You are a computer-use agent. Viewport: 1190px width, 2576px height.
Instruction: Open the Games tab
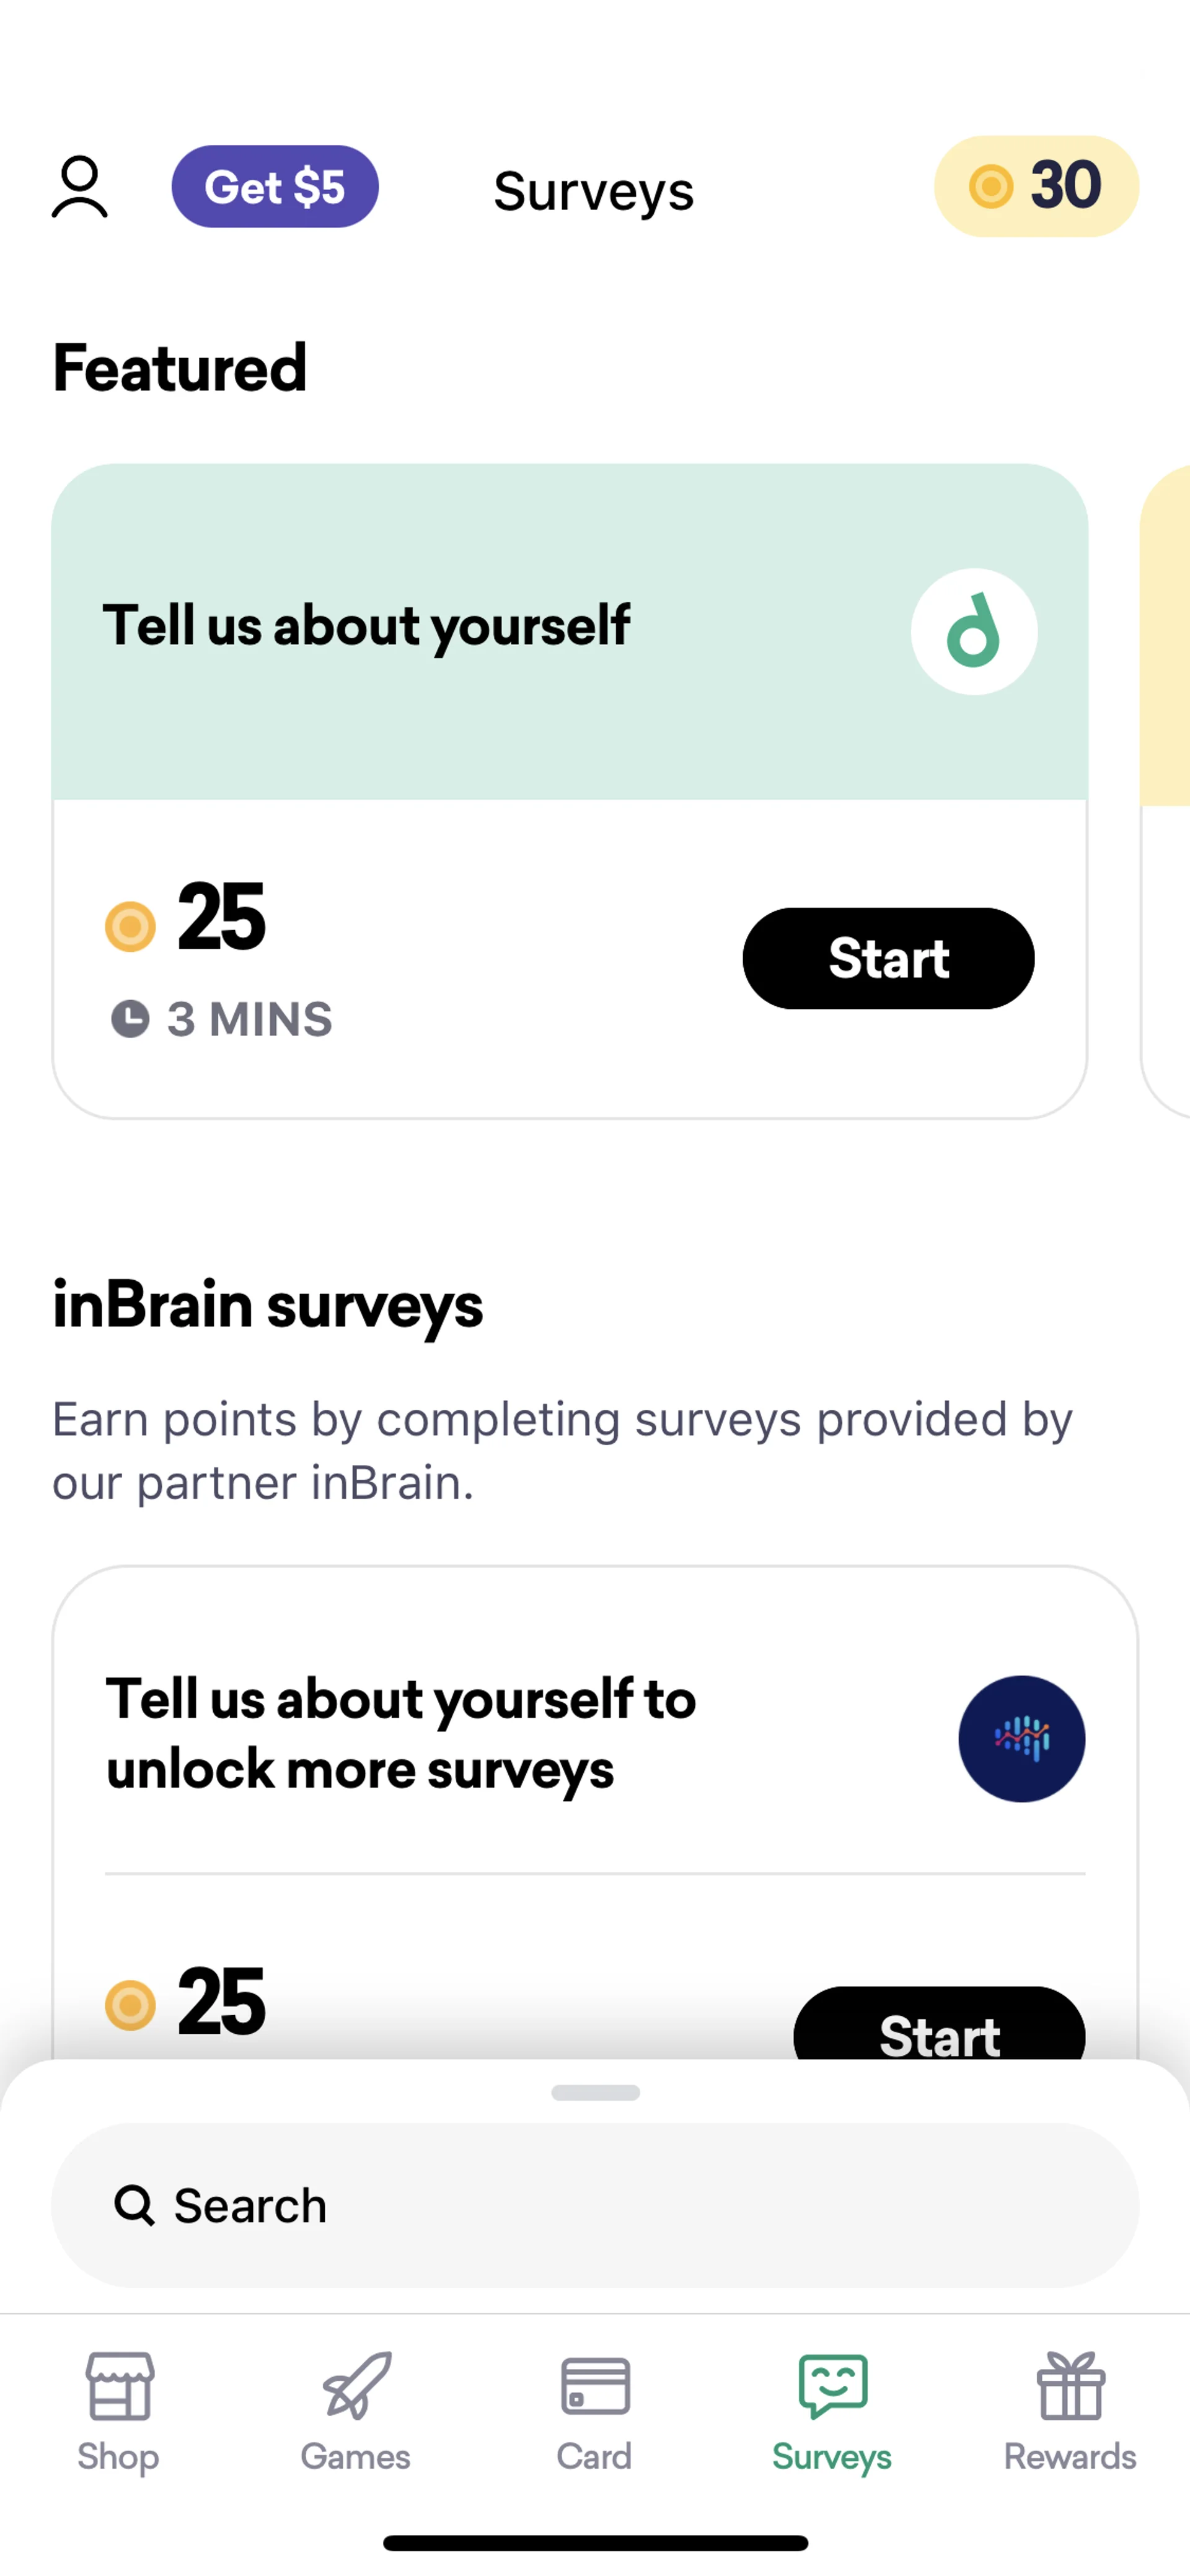coord(356,2411)
